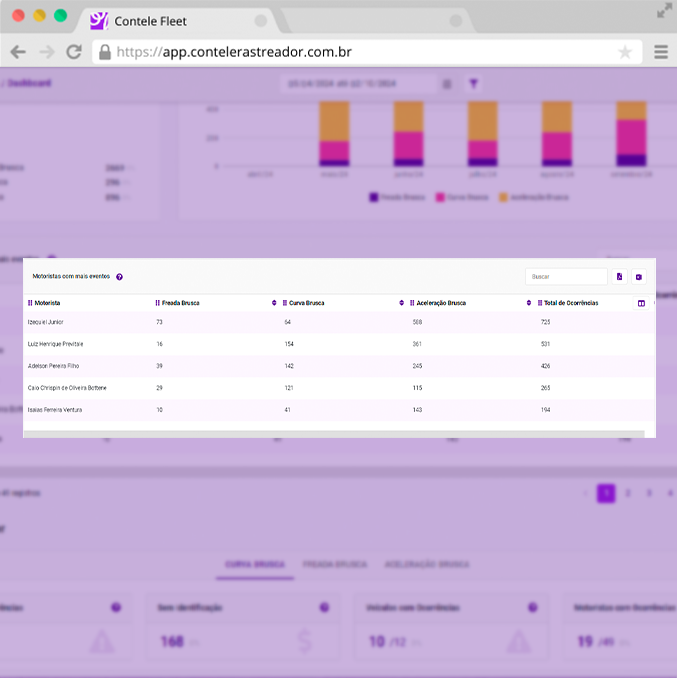This screenshot has height=678, width=677.
Task: Sort by Curva Brusca using sort arrows
Action: point(401,303)
